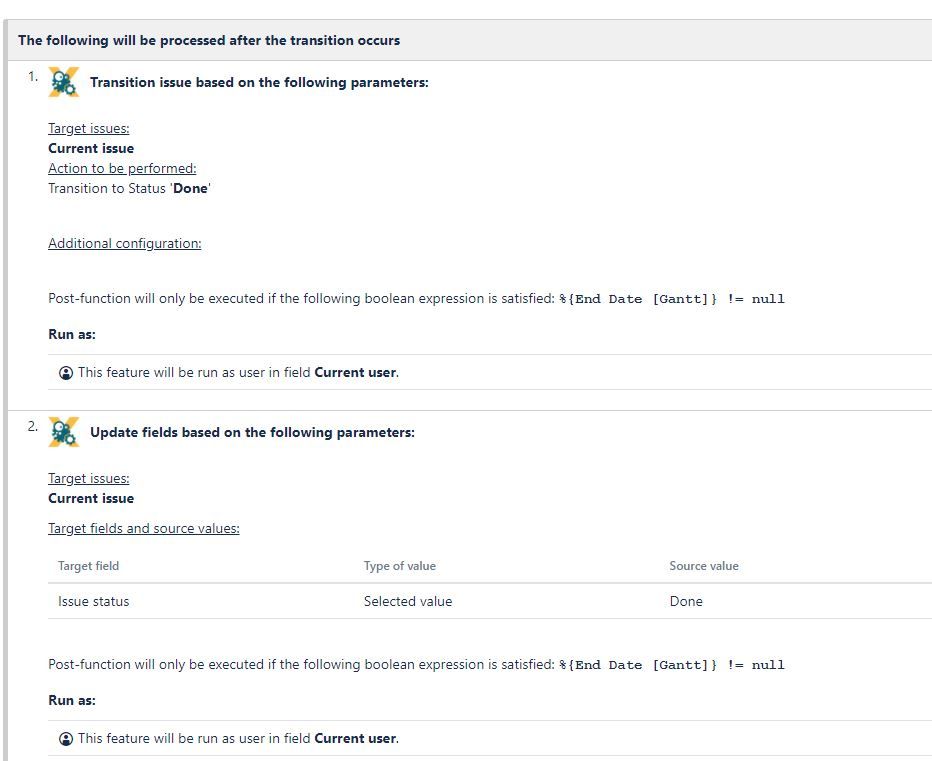Click the 'Source value' column header
932x761 pixels.
click(704, 566)
